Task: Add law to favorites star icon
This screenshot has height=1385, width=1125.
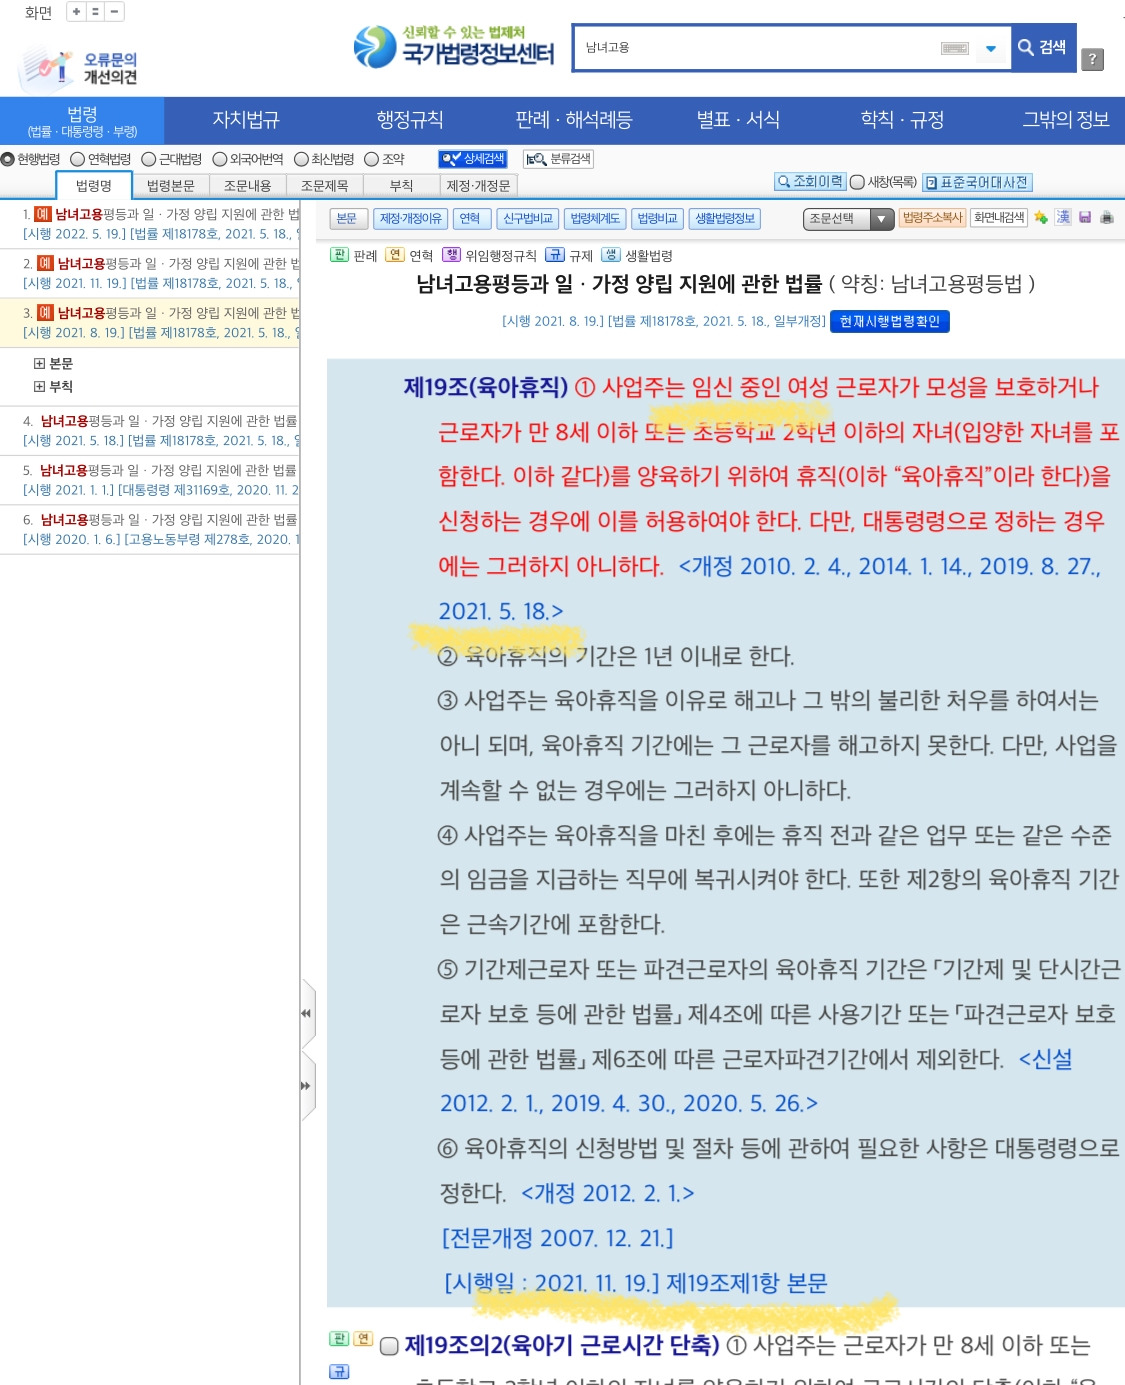Action: pyautogui.click(x=1041, y=218)
